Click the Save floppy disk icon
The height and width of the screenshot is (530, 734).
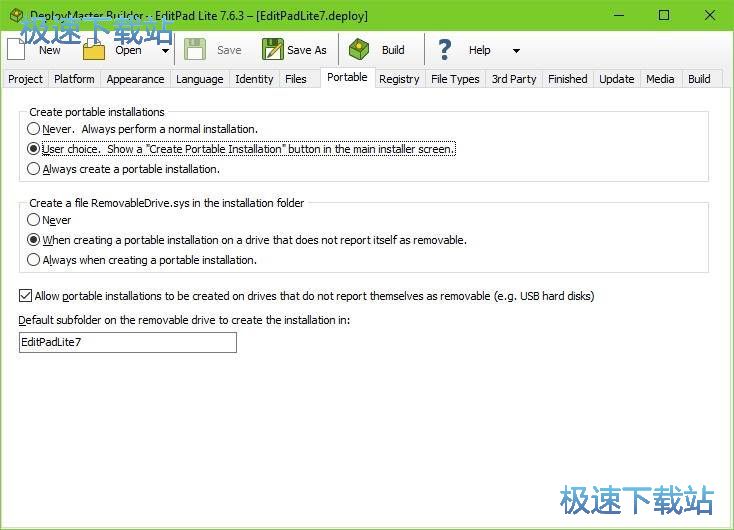point(195,49)
